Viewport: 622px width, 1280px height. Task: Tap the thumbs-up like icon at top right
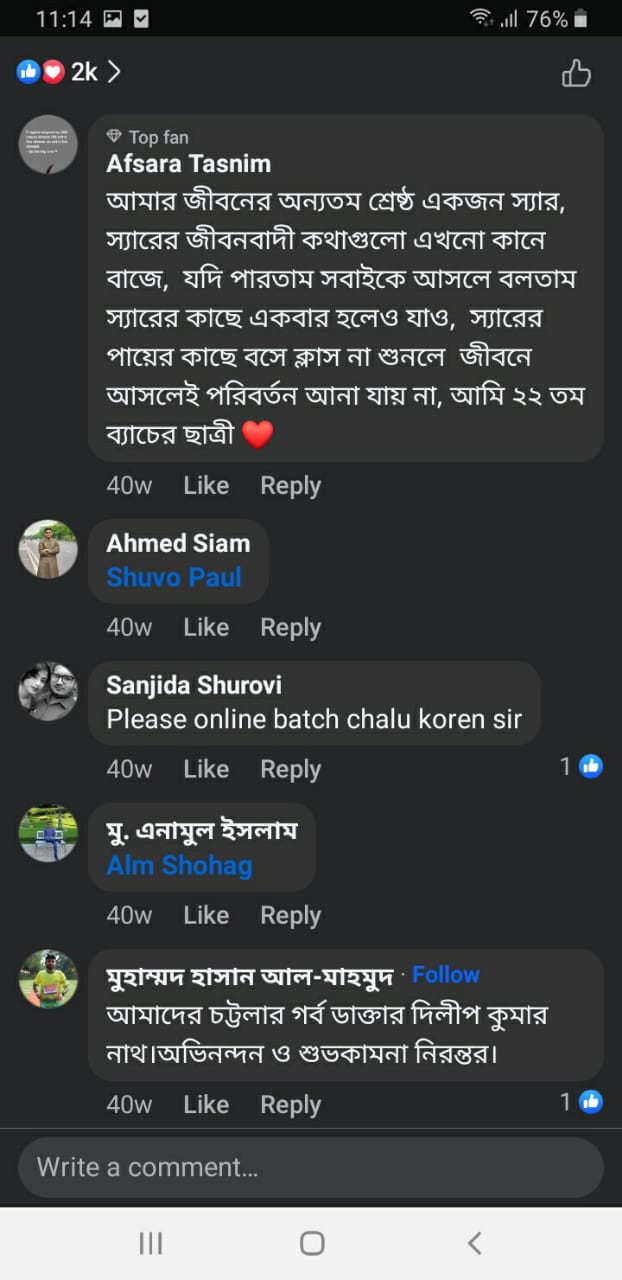(576, 73)
